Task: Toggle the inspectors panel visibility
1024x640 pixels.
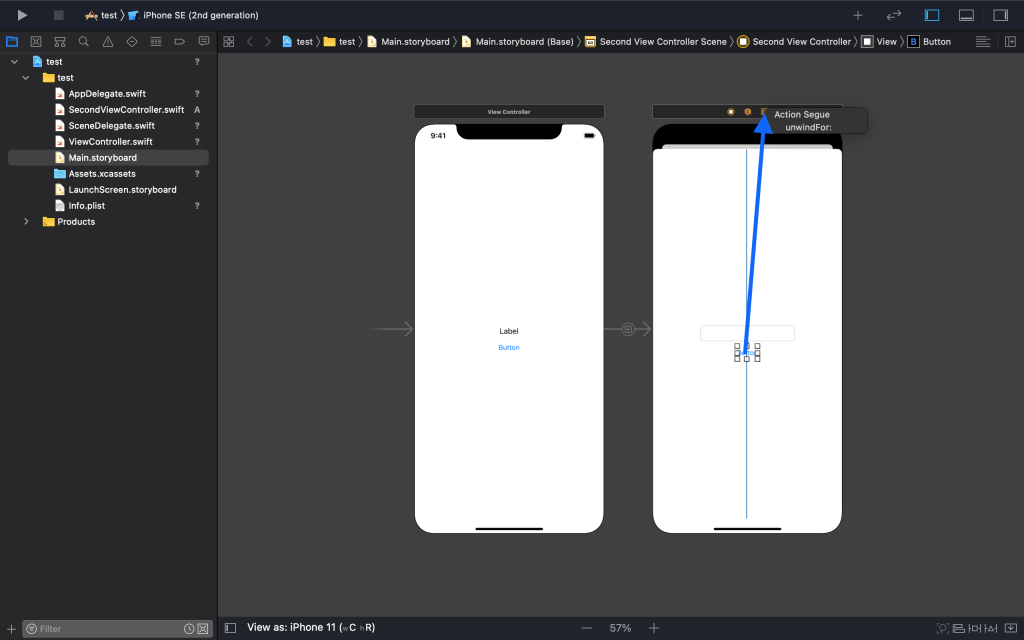Action: (x=1000, y=15)
